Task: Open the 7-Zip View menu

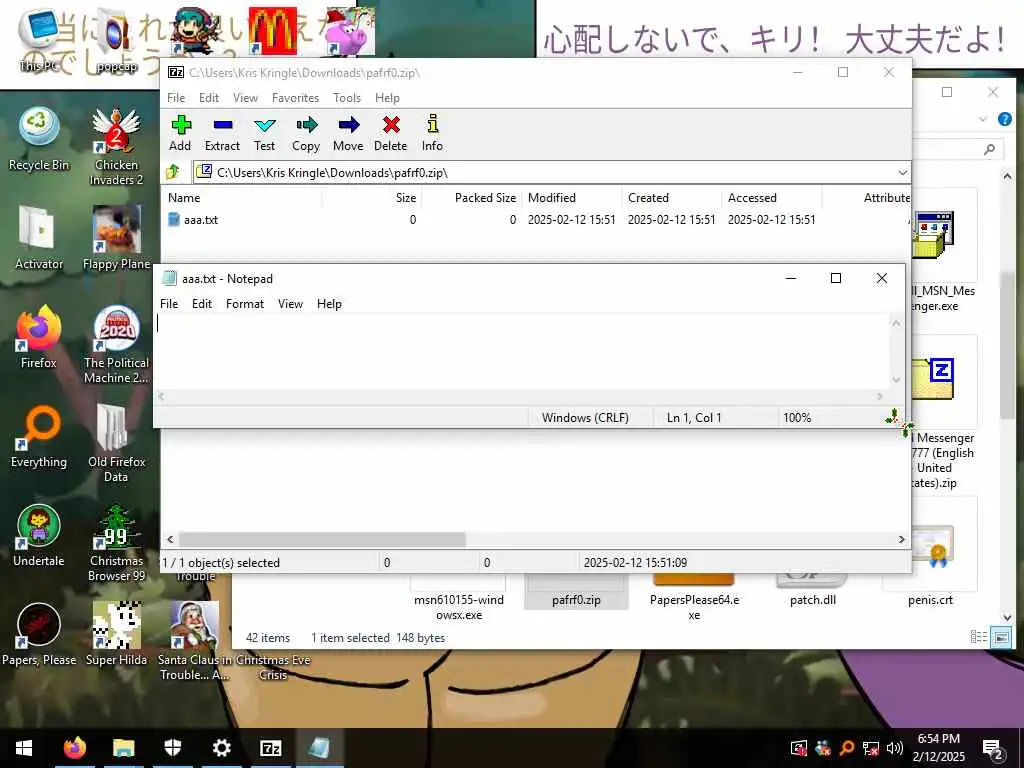Action: click(x=246, y=98)
